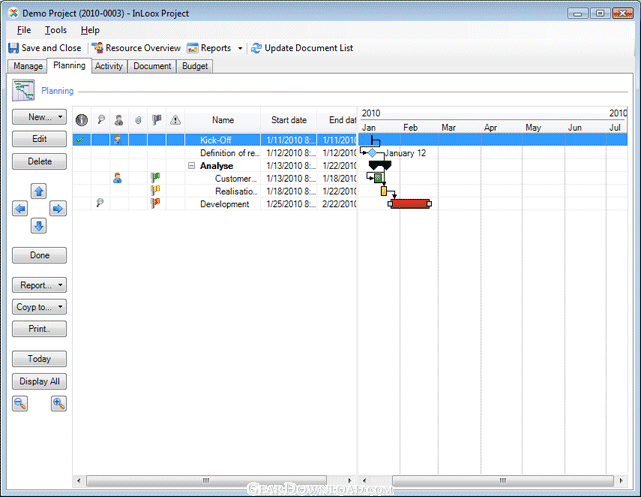641x497 pixels.
Task: Move the task up with the up arrow
Action: click(39, 191)
